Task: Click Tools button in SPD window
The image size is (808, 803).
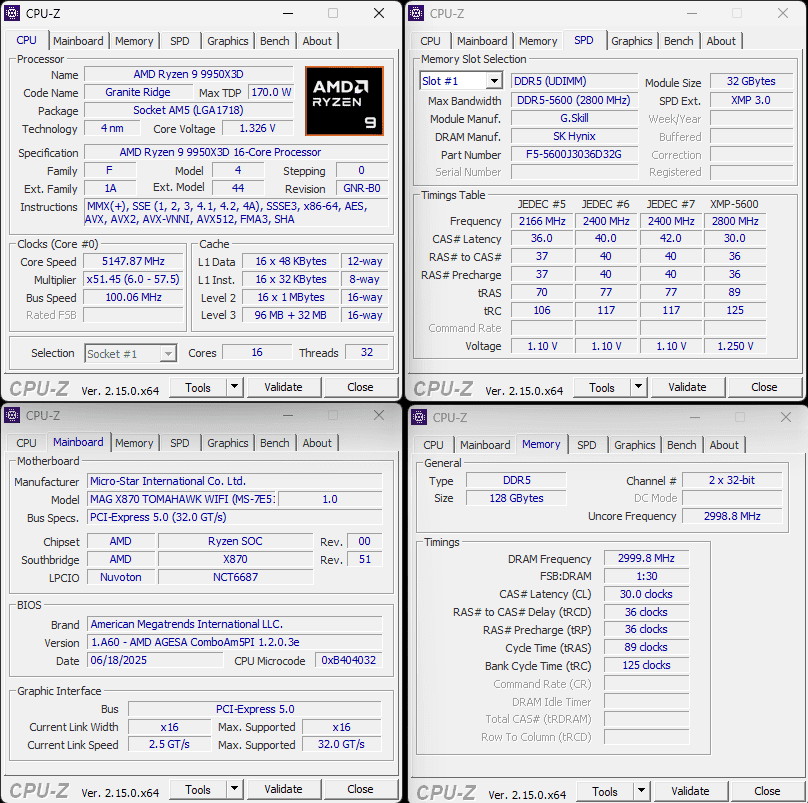Action: (x=602, y=387)
